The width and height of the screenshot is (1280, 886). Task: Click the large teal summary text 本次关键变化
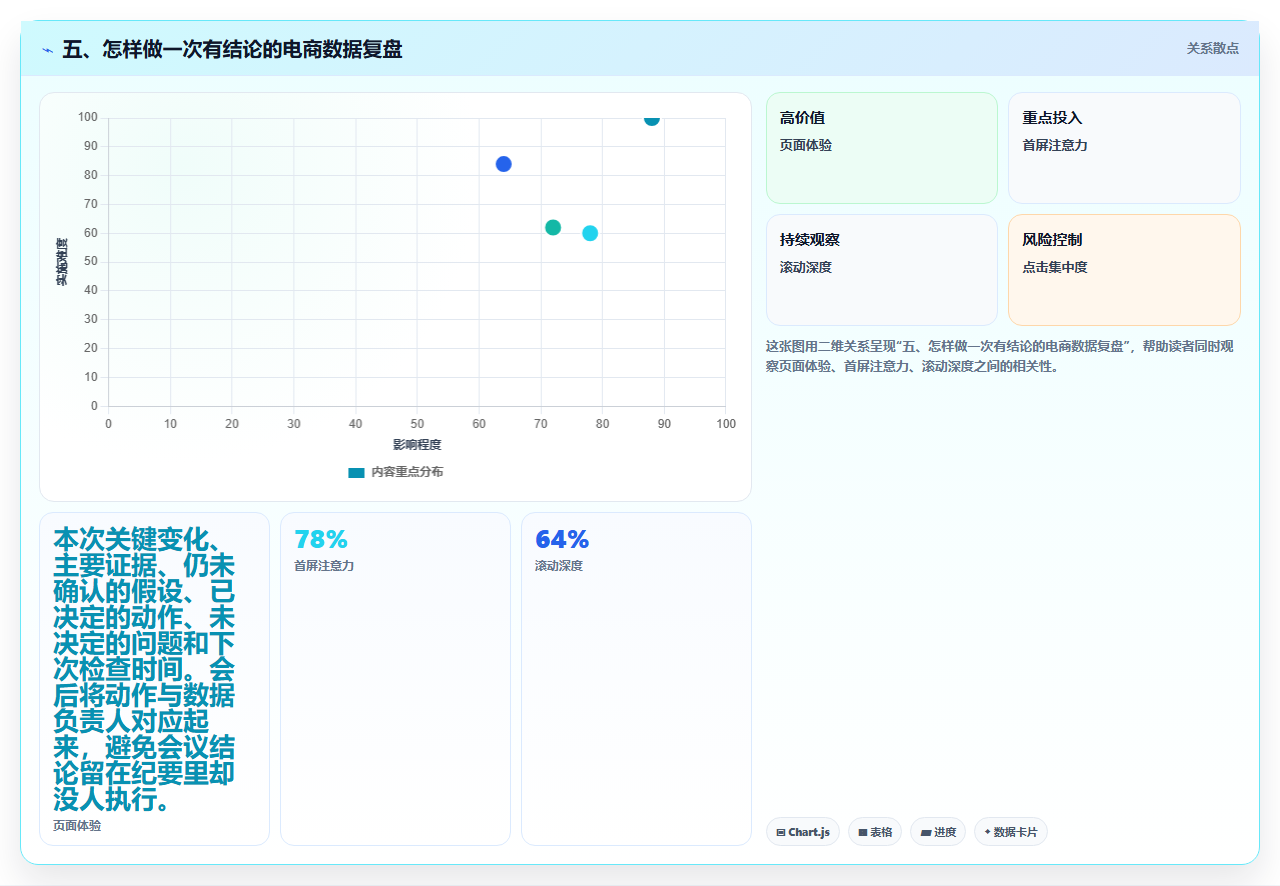[x=145, y=670]
